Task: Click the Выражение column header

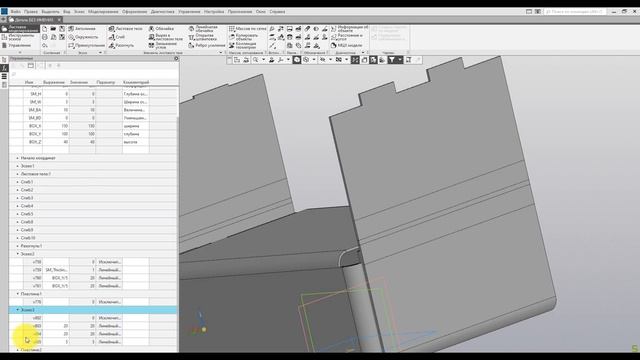Action: click(54, 82)
